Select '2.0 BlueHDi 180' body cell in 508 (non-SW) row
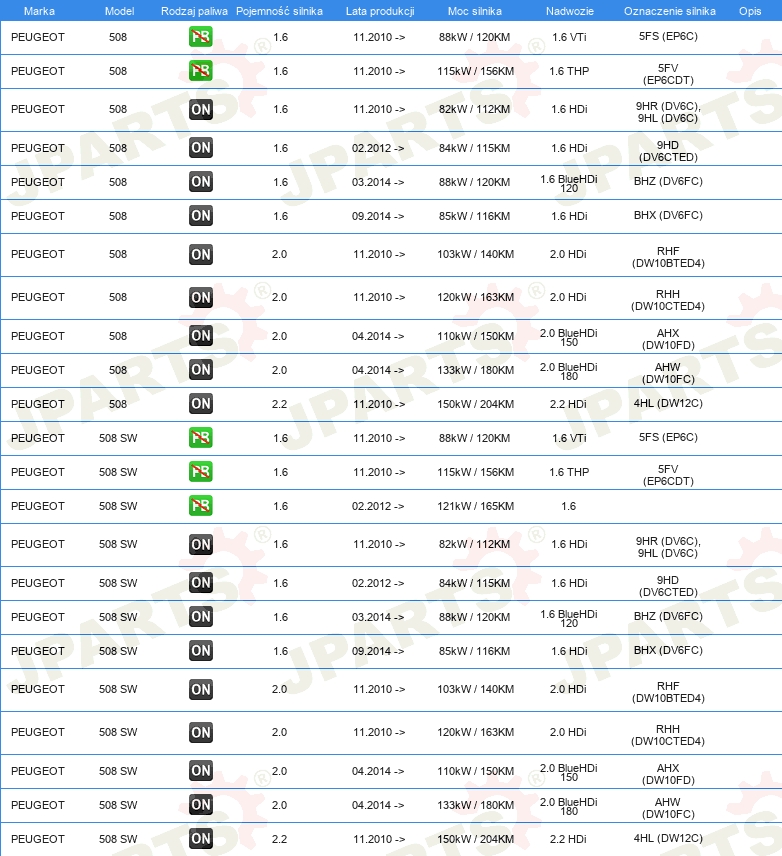This screenshot has height=856, width=782. (568, 371)
